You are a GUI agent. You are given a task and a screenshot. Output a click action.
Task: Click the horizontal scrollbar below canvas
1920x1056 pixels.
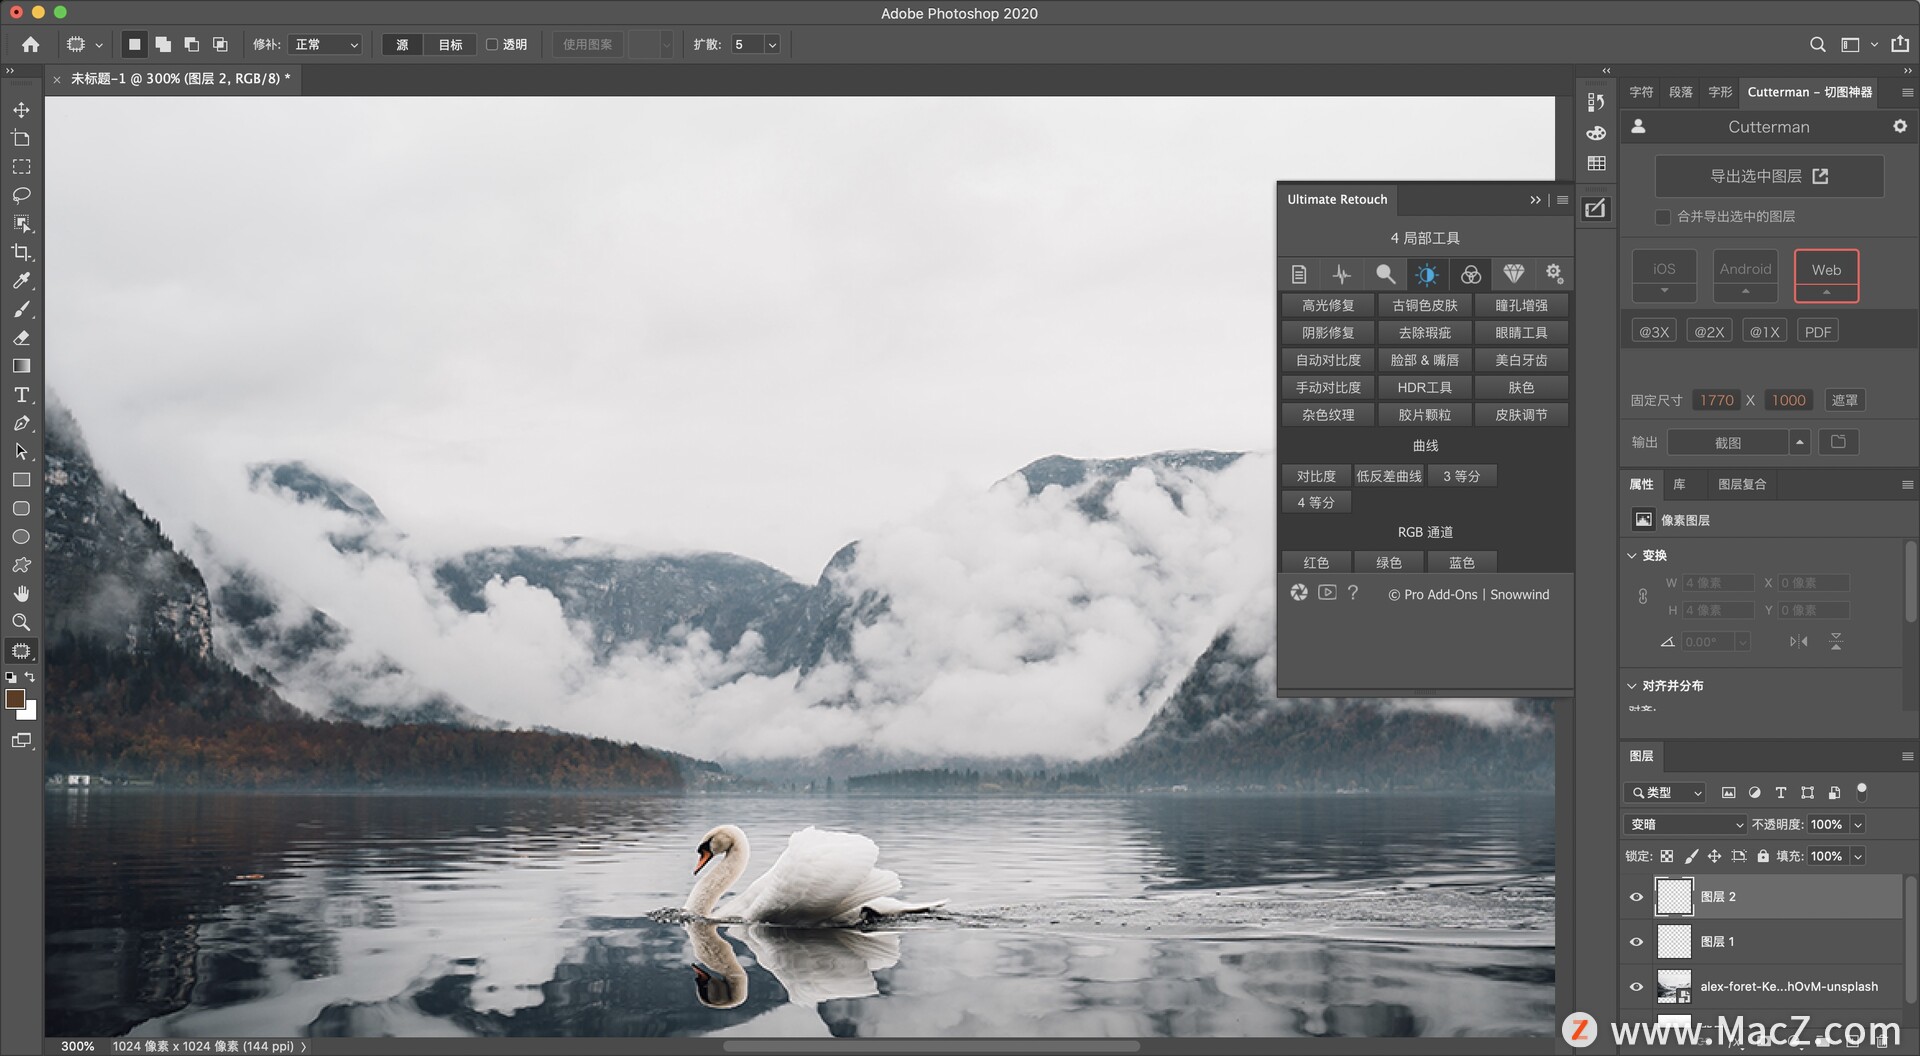tap(930, 1046)
